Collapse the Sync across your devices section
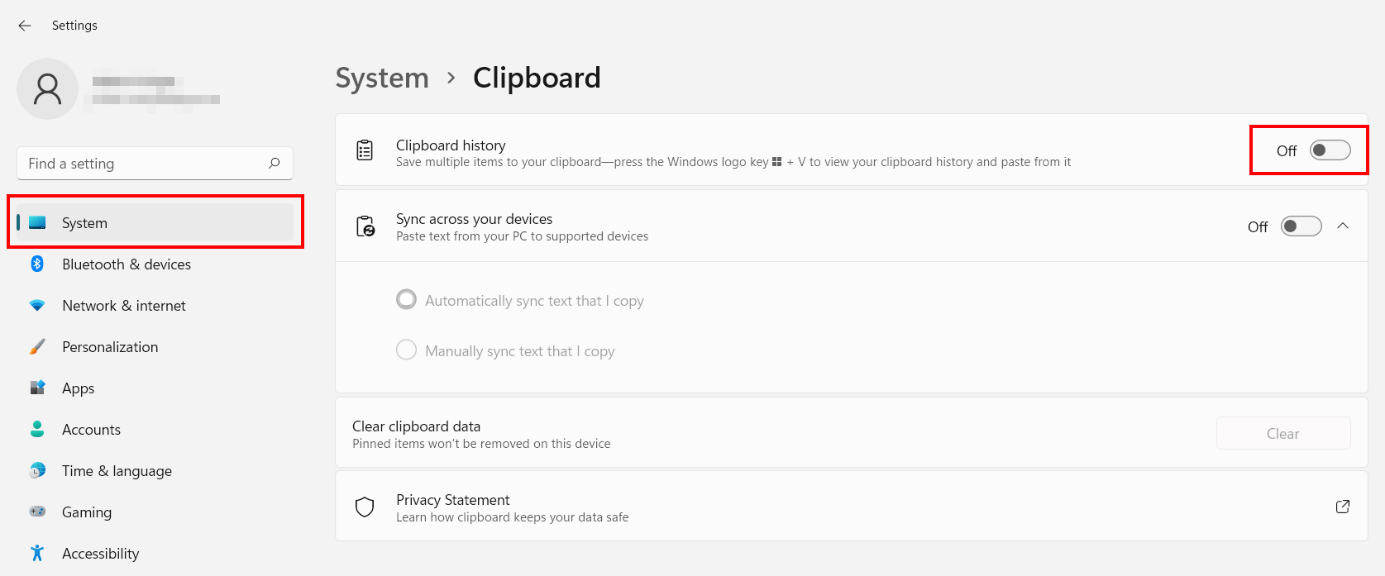 click(1343, 226)
